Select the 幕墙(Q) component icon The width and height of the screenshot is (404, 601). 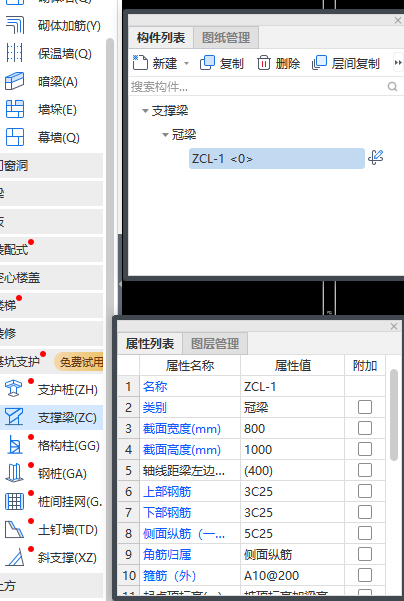(15, 137)
